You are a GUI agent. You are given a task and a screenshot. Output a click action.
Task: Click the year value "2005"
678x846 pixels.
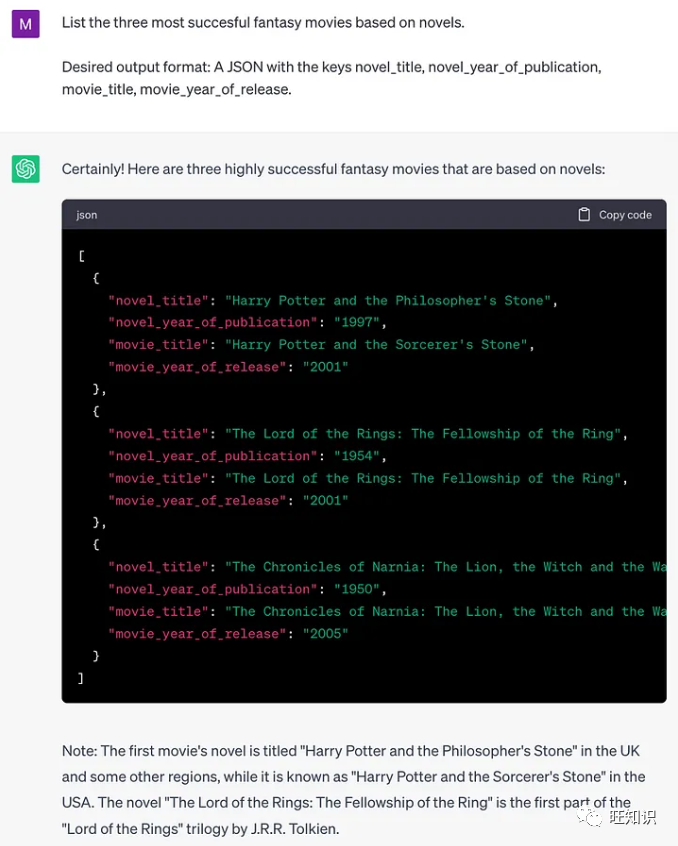pyautogui.click(x=325, y=634)
